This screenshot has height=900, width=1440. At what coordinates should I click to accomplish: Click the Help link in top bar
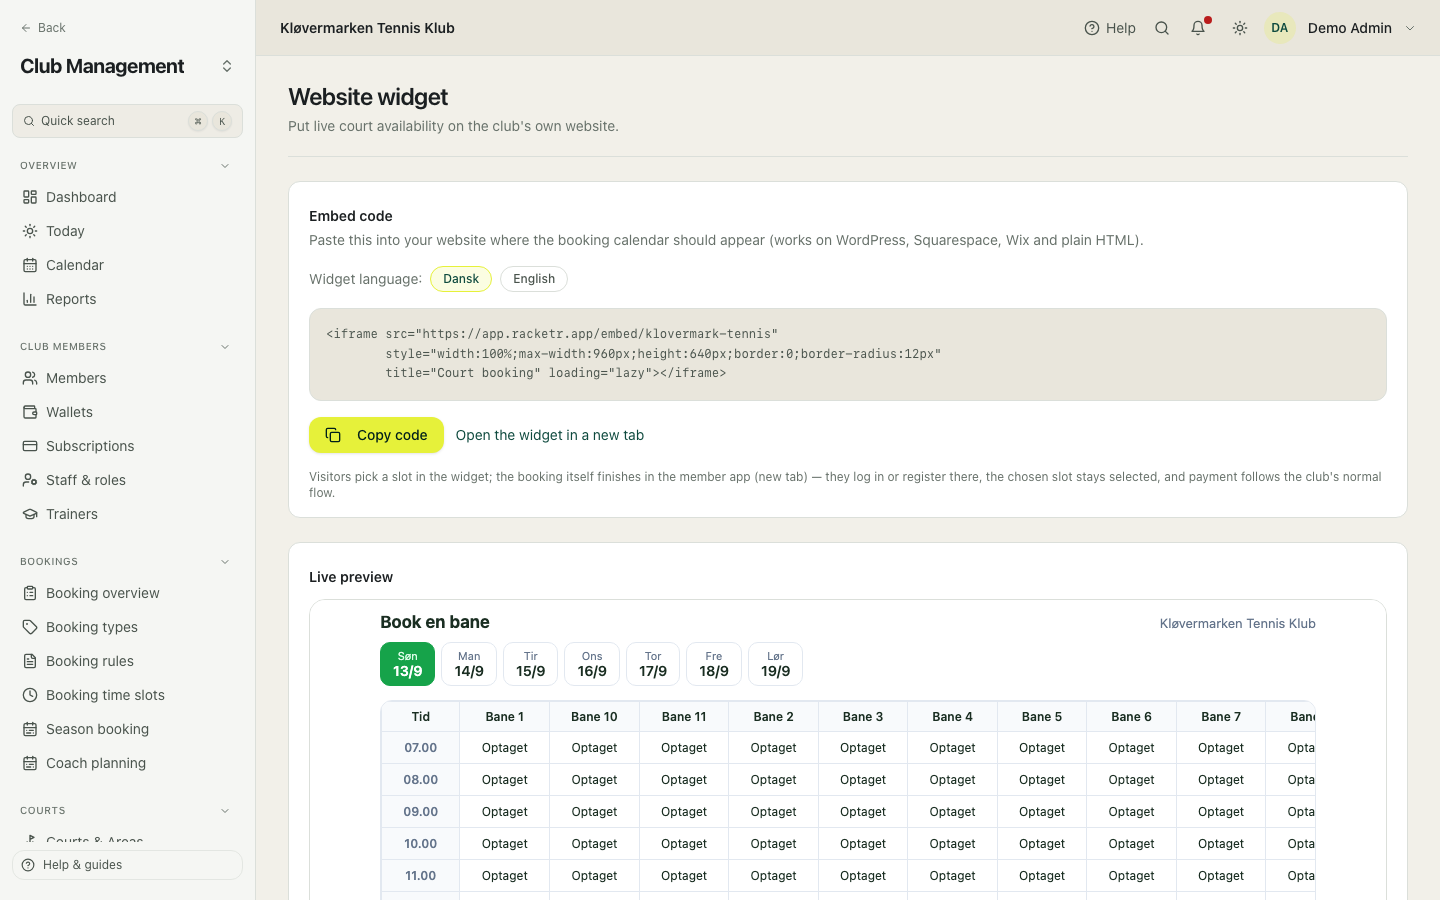click(1110, 28)
